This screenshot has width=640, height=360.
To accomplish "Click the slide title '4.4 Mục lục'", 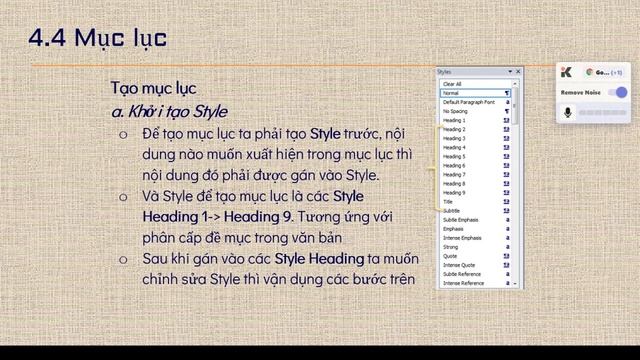I will (98, 38).
